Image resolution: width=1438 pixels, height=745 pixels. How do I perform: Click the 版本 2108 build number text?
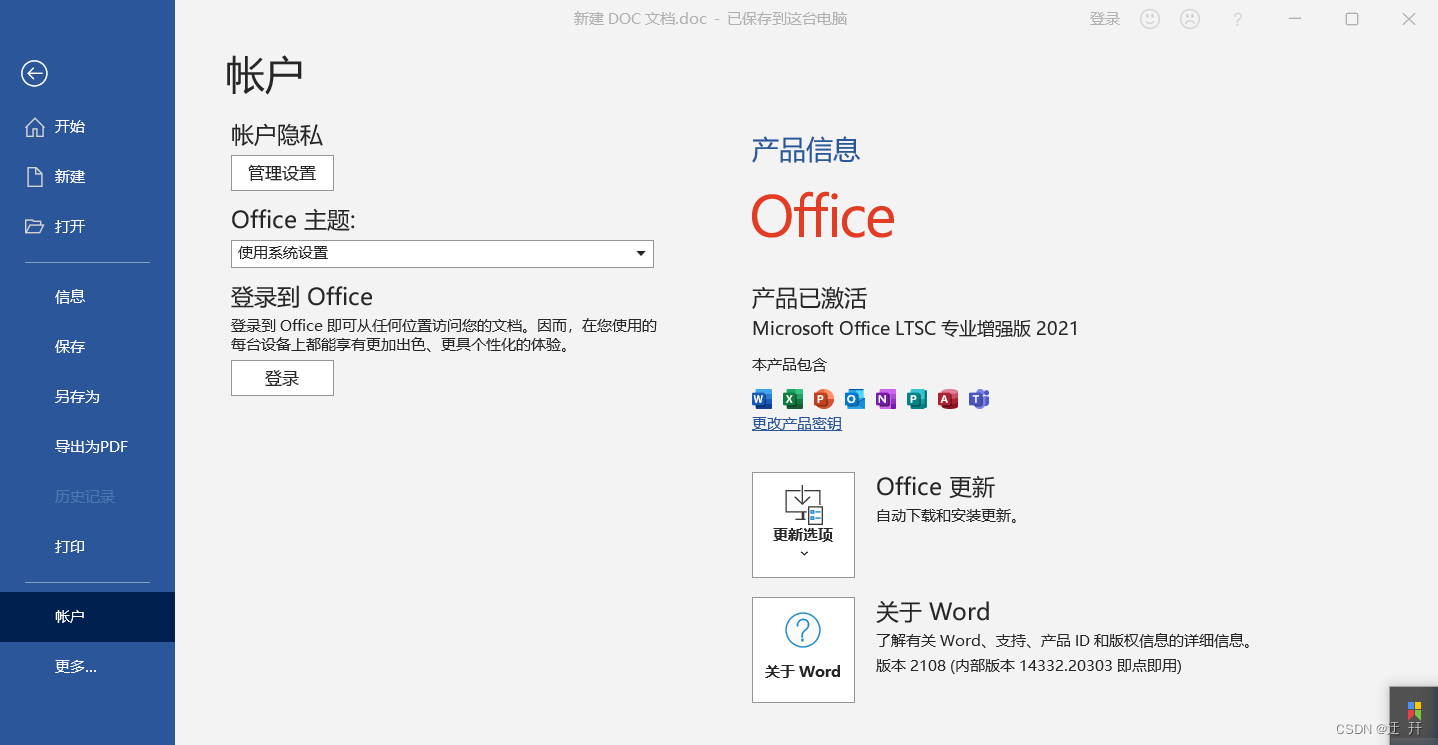1029,666
